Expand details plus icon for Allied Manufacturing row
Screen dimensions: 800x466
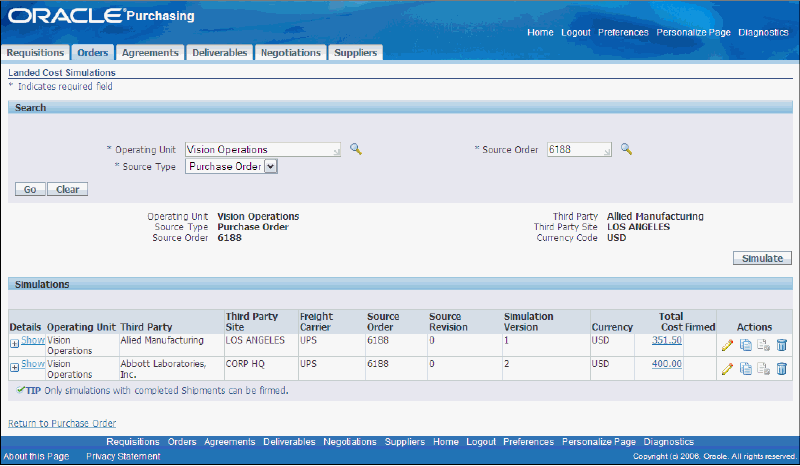point(15,344)
